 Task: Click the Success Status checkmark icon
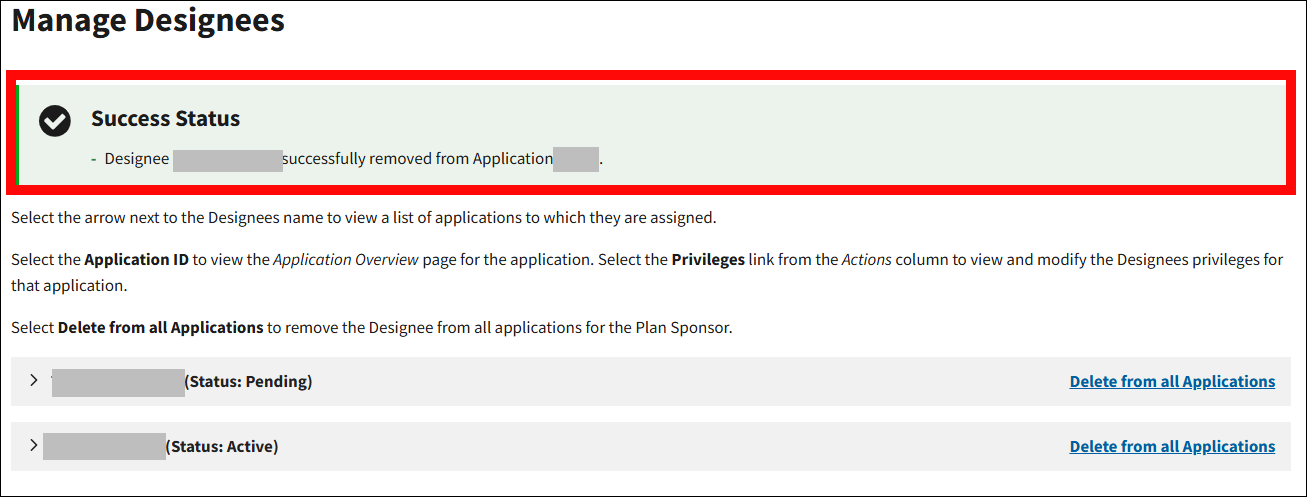pos(55,121)
